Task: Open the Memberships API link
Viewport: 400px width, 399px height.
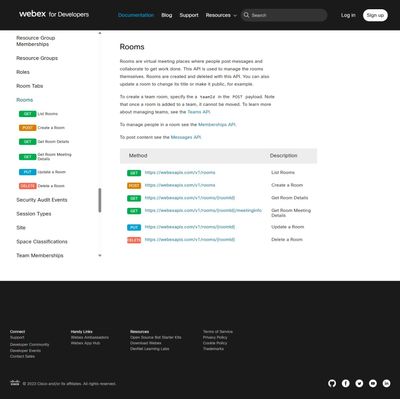Action: (x=217, y=125)
